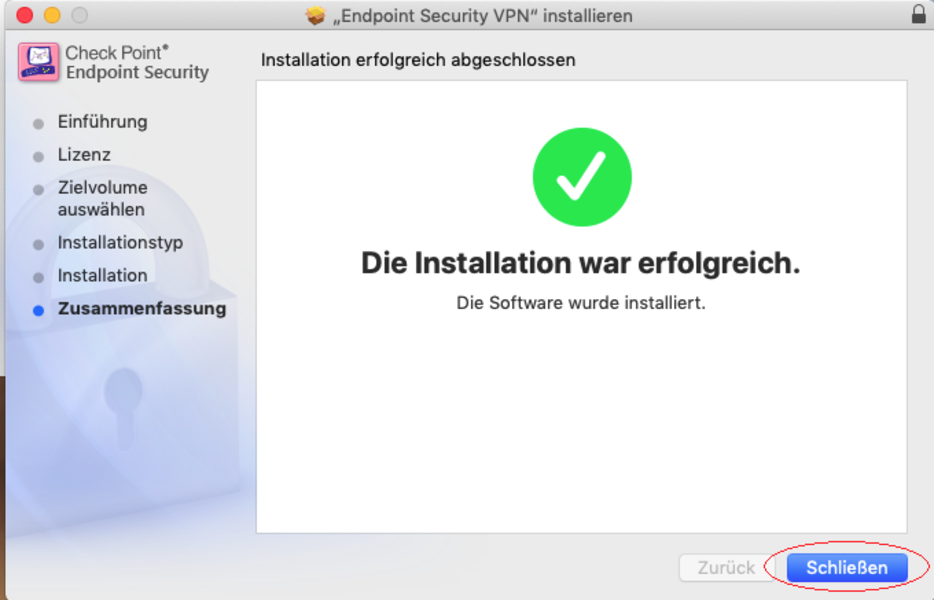The width and height of the screenshot is (934, 600).
Task: Click the blue bullet beside Zusammenfassung
Action: click(39, 310)
